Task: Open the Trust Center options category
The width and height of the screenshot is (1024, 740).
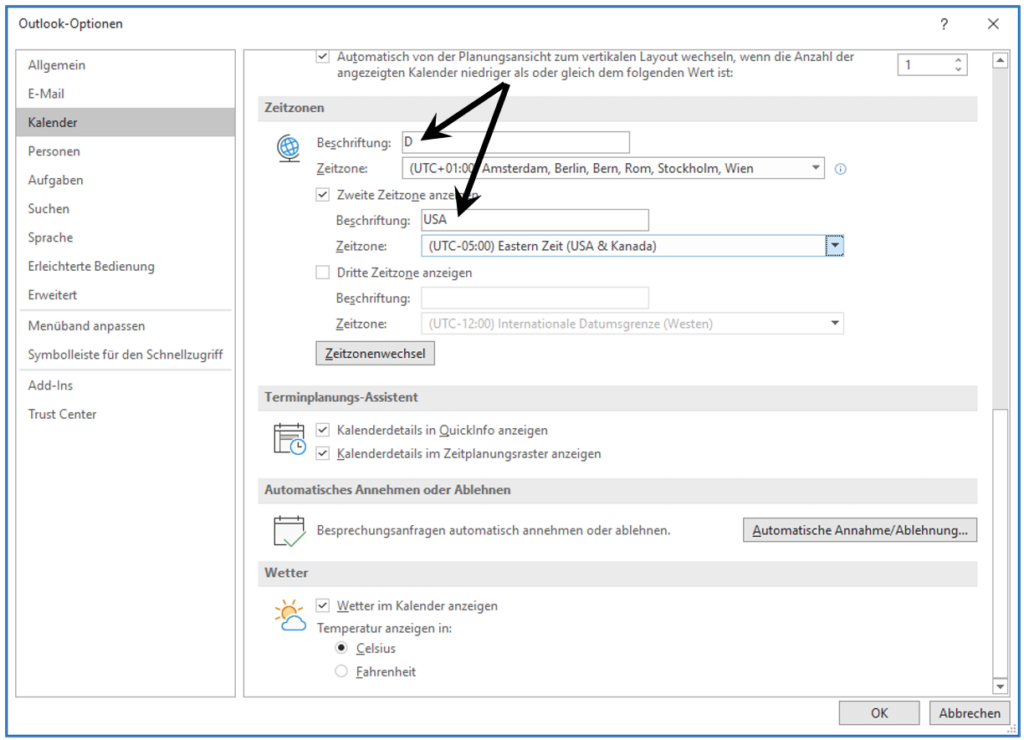Action: coord(125,414)
